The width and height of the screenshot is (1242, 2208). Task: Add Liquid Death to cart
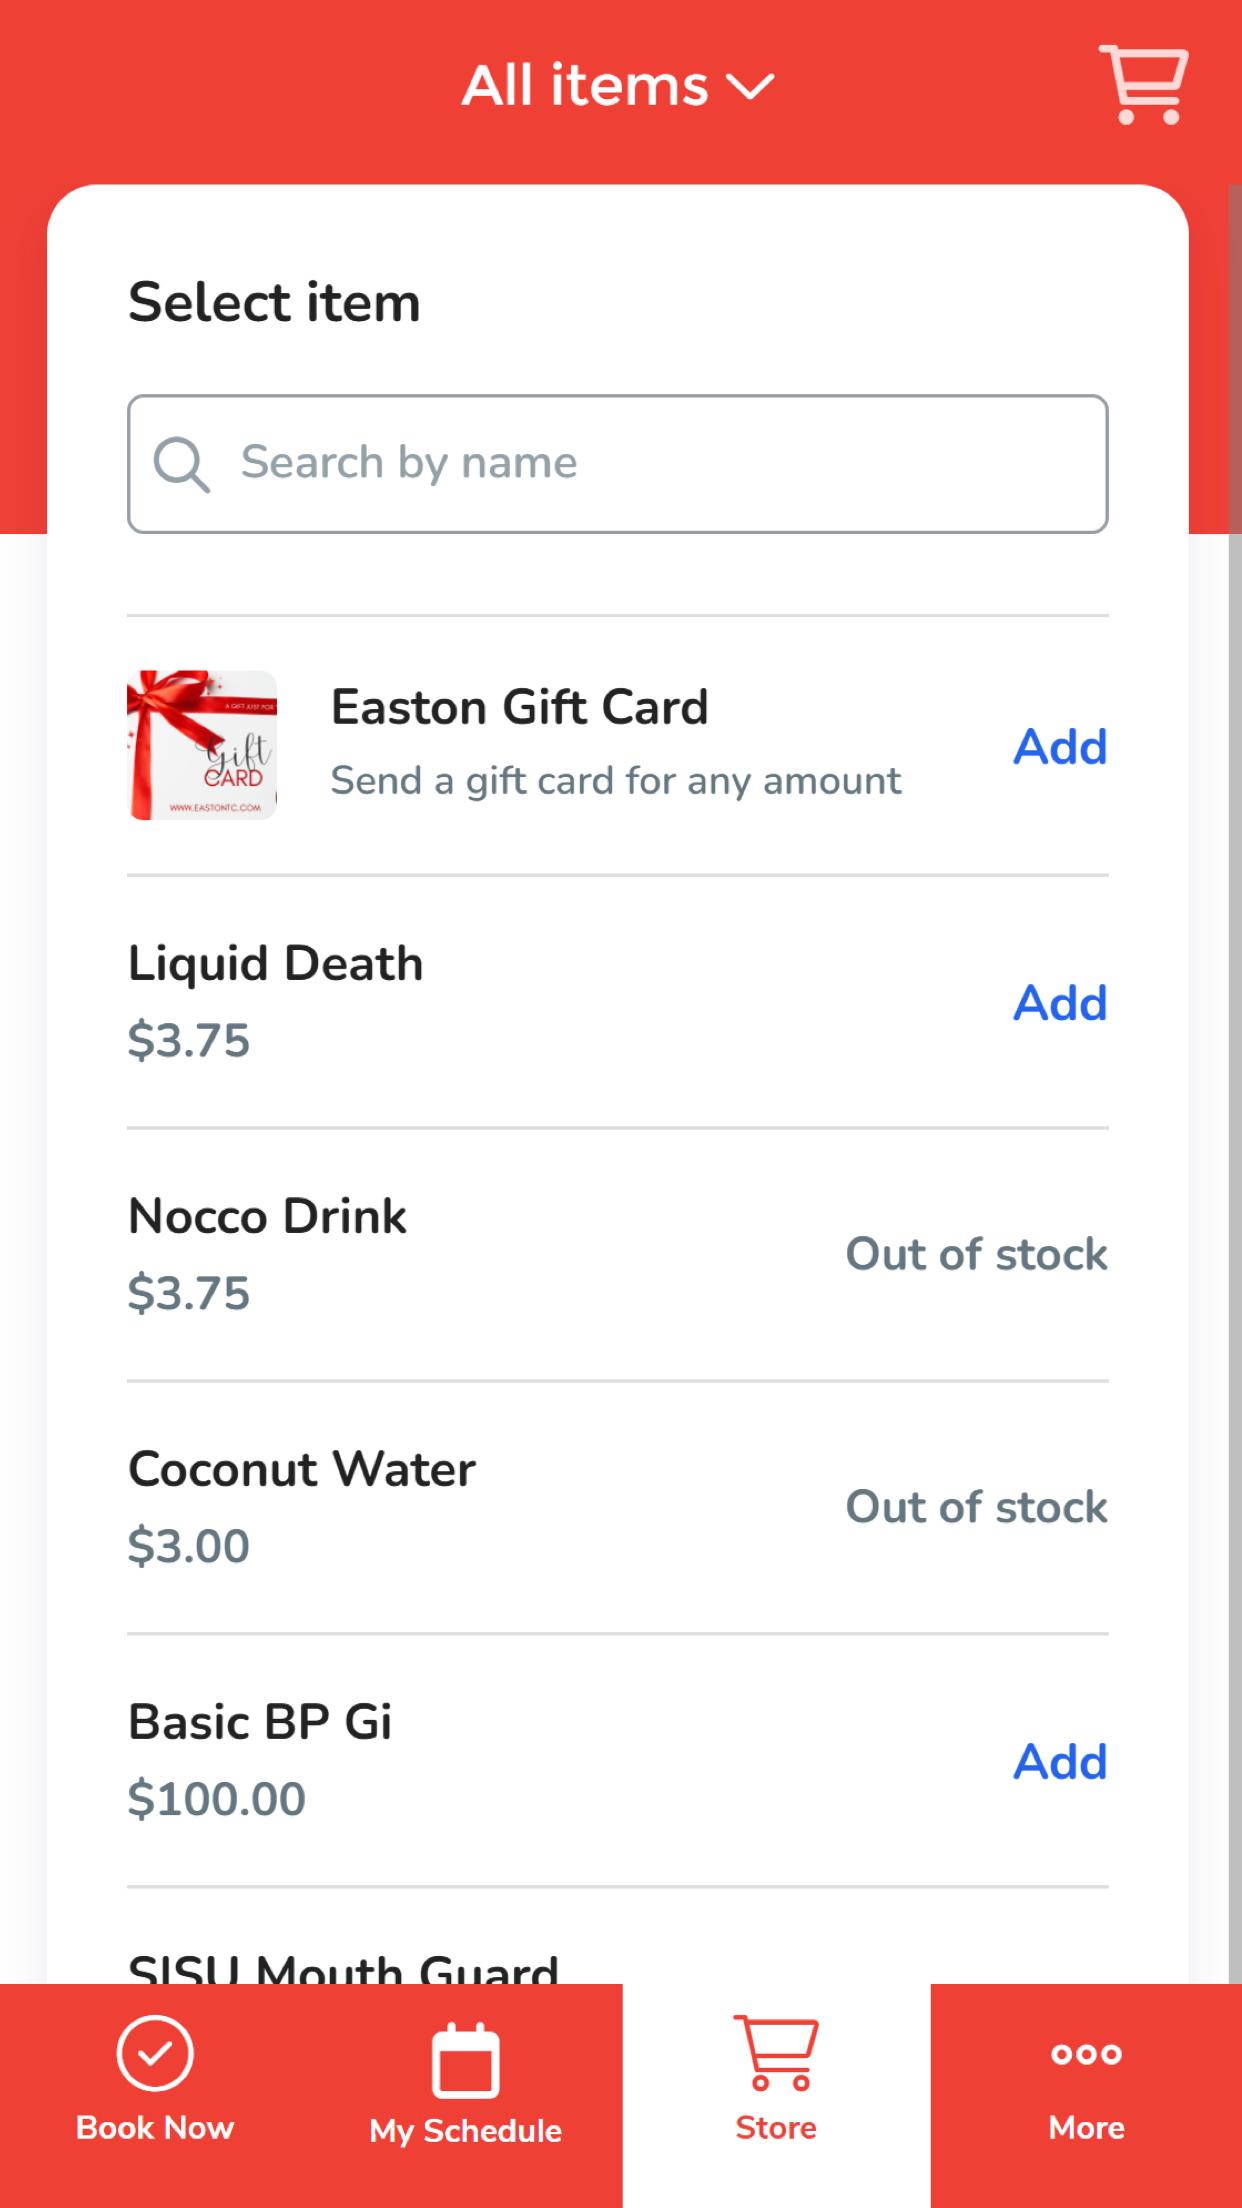tap(1060, 1002)
